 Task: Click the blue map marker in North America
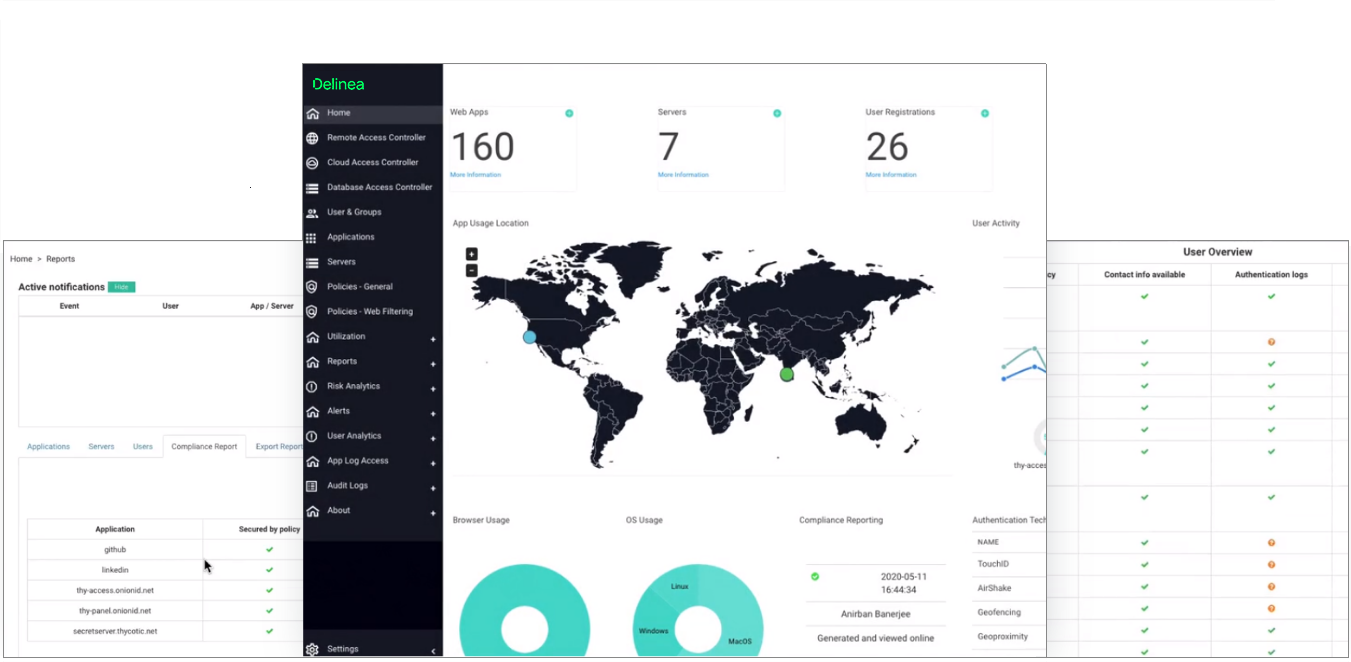click(x=530, y=338)
